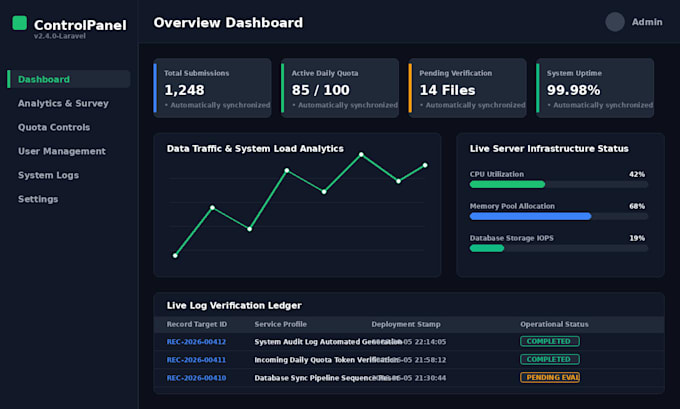Click the Deployment Stamp column header
The image size is (680, 409).
click(405, 324)
